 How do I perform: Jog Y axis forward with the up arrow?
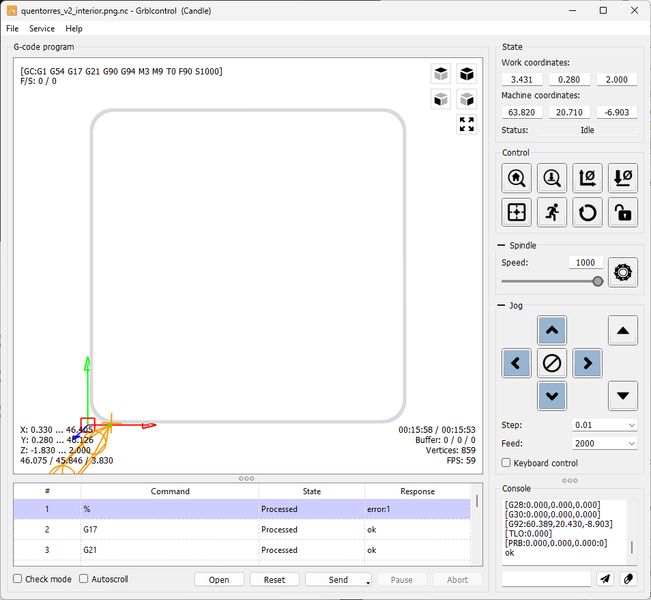point(552,331)
